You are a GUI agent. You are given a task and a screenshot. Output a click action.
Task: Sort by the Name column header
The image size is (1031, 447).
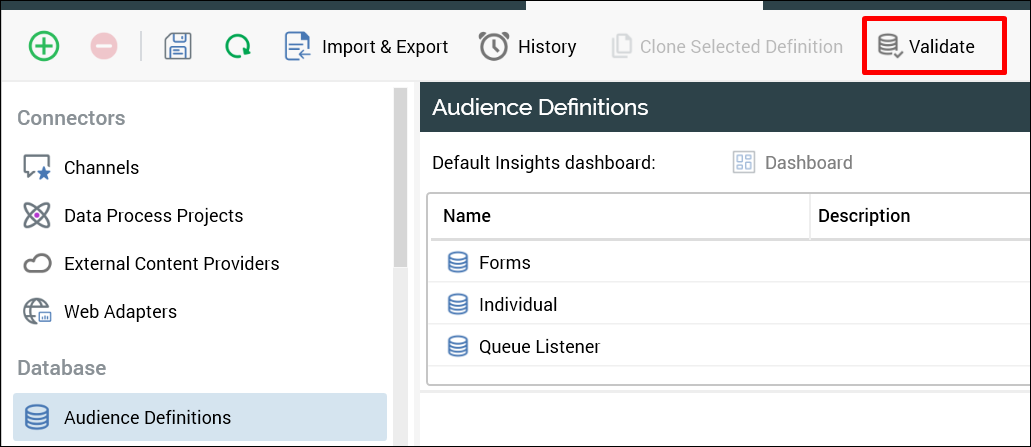467,216
